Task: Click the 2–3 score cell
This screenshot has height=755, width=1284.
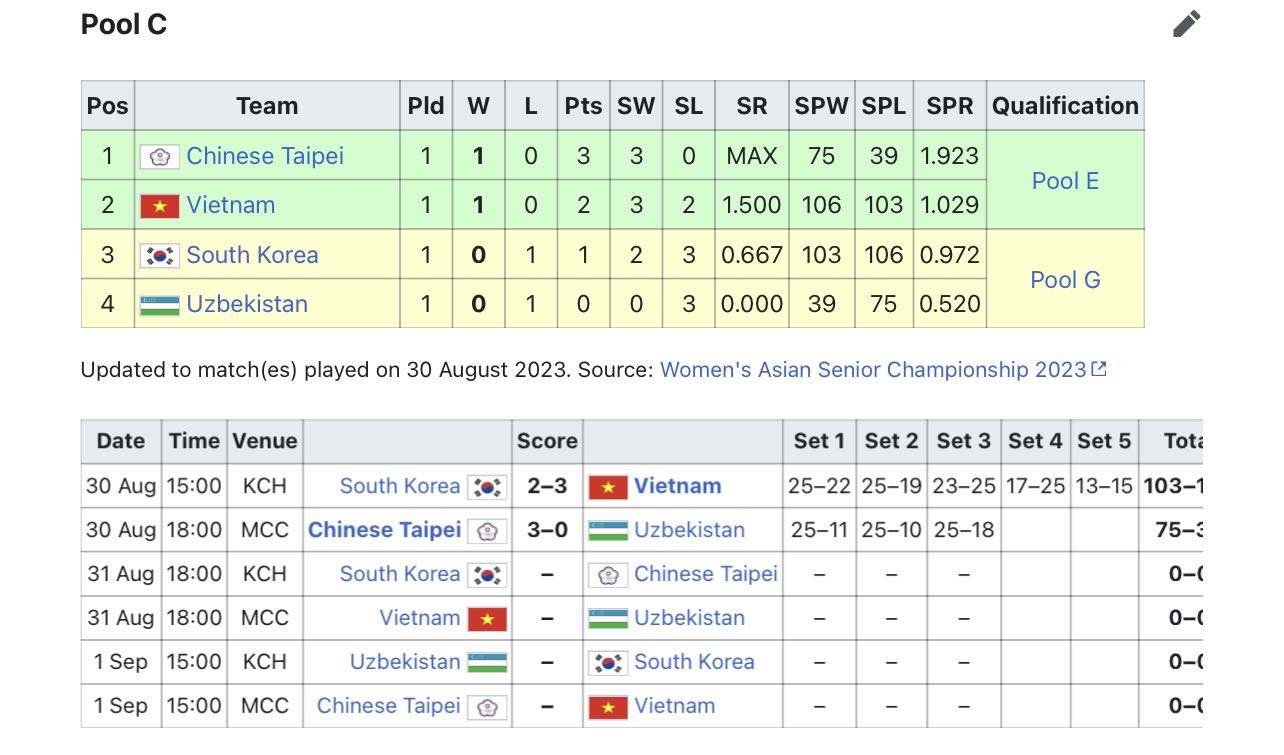Action: point(547,486)
